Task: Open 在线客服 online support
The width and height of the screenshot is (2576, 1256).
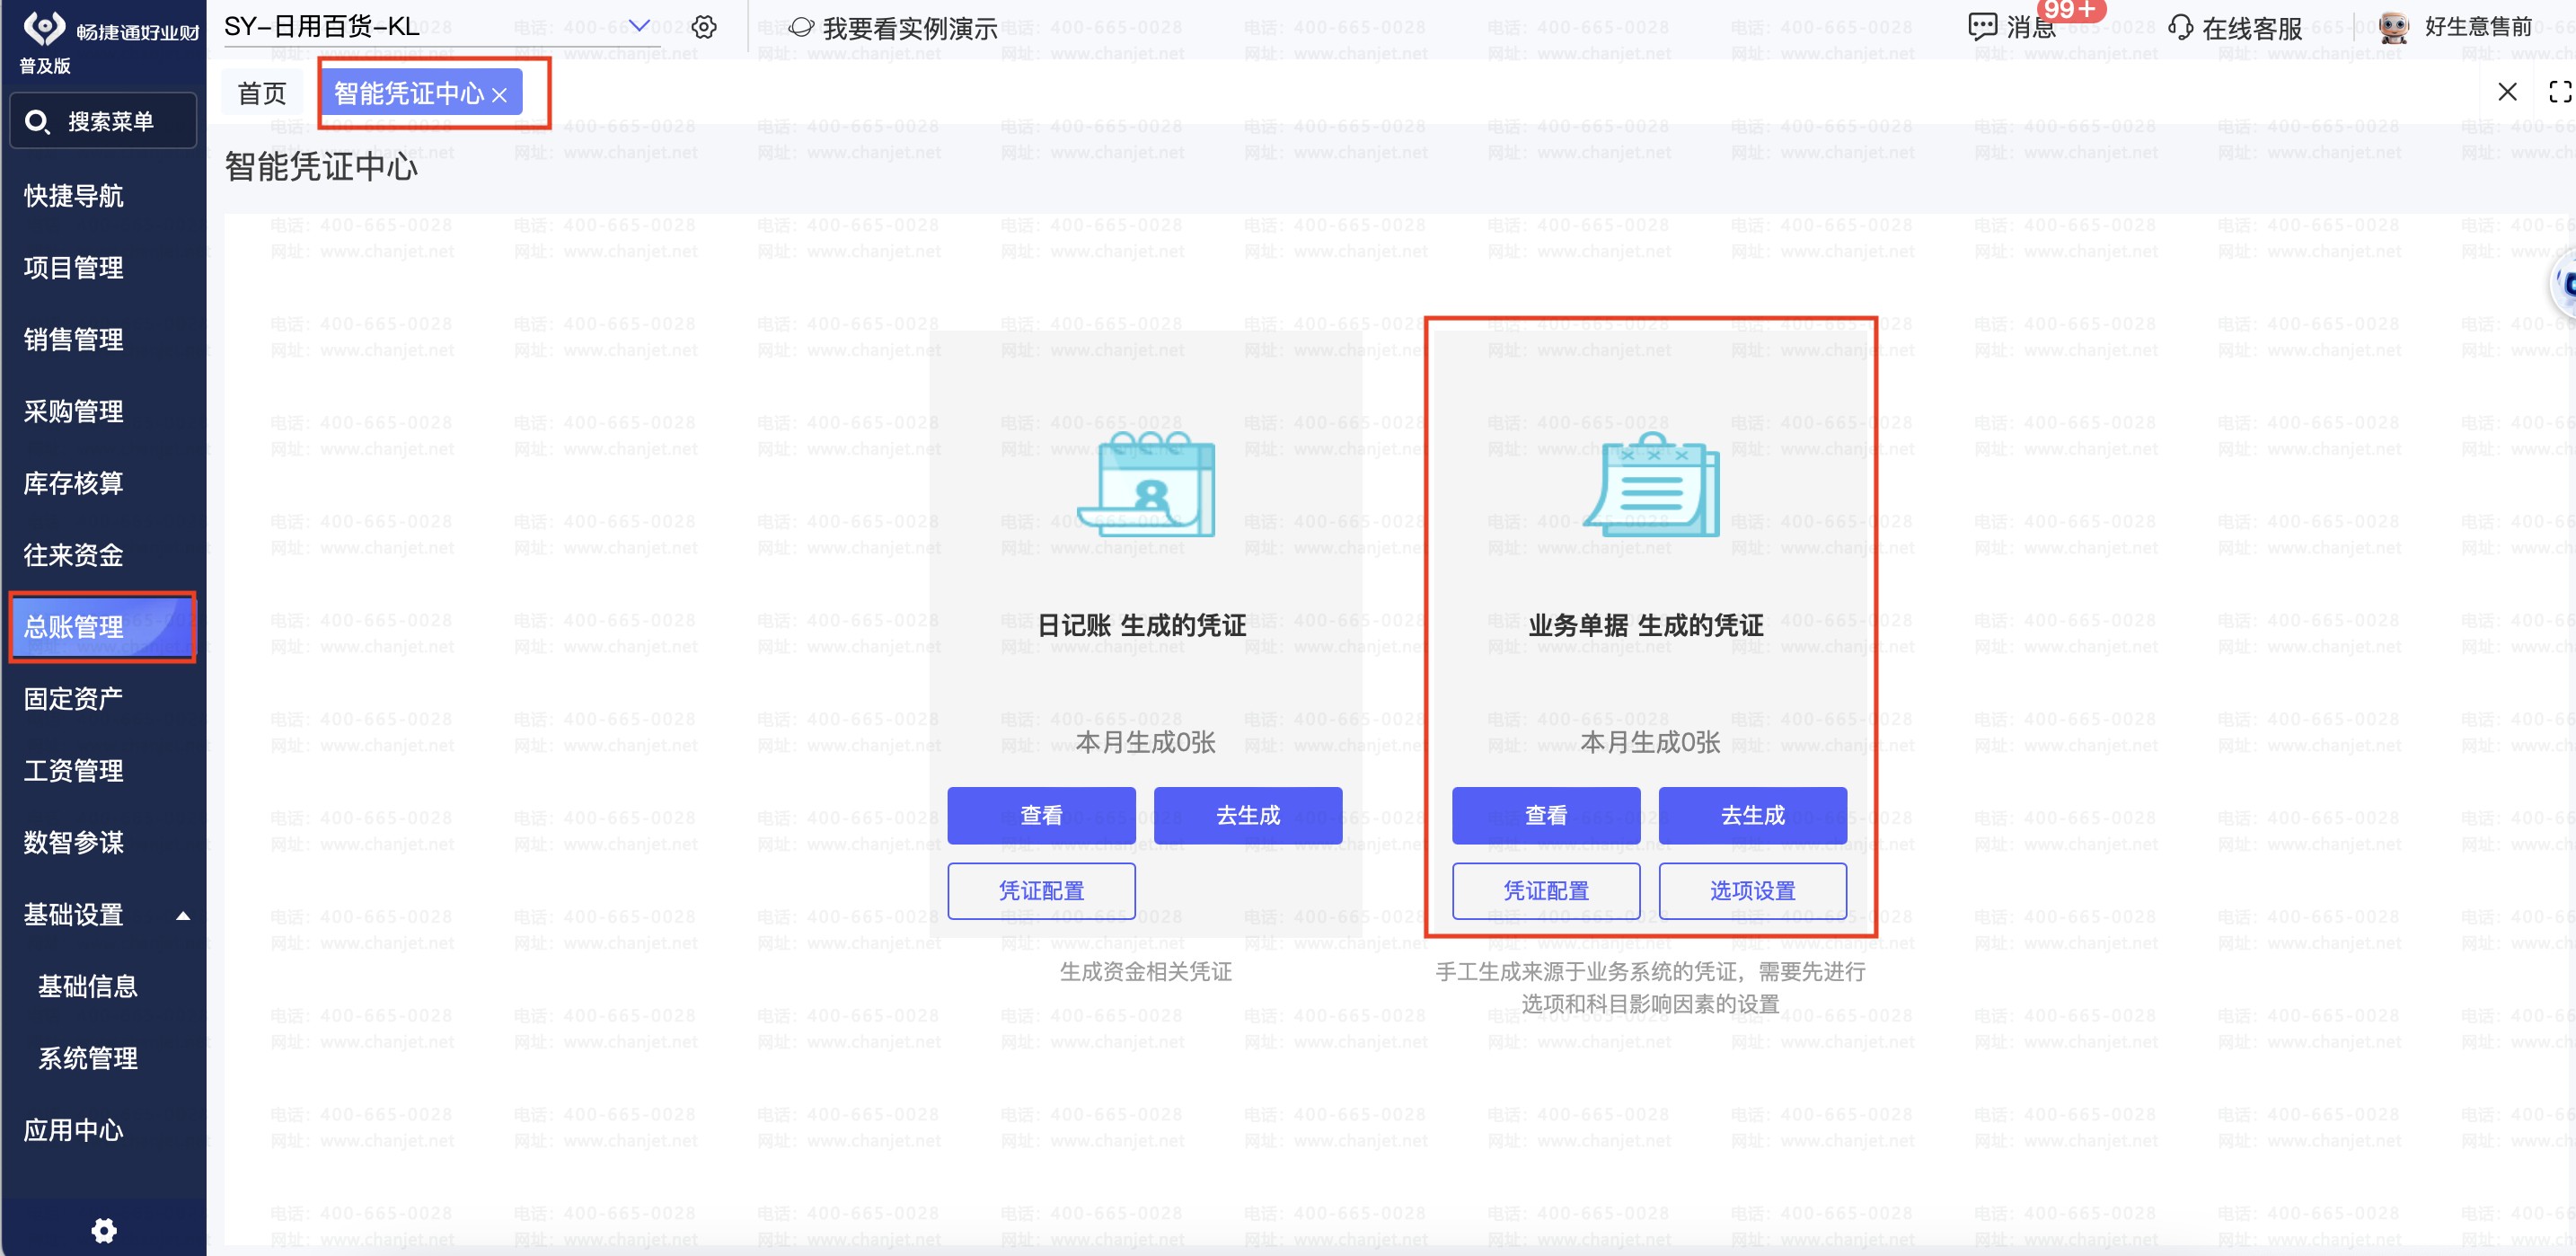Action: click(2235, 28)
